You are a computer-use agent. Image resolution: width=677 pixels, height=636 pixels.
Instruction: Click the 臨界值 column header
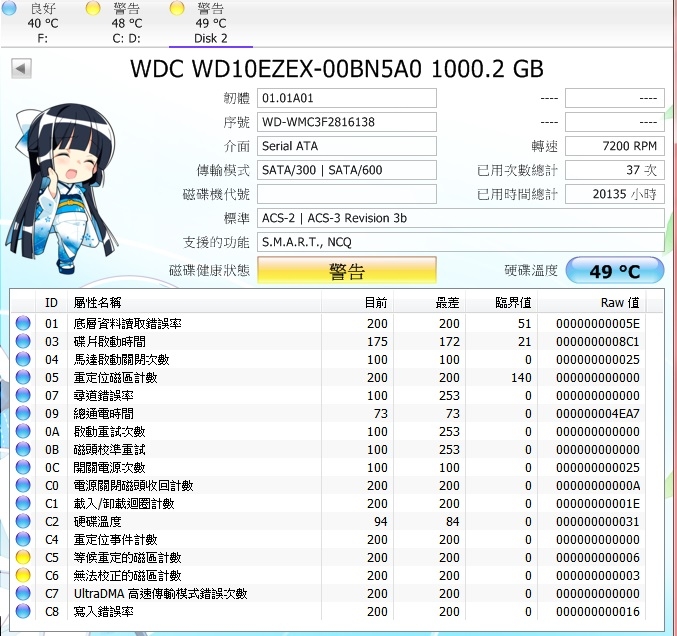[502, 302]
